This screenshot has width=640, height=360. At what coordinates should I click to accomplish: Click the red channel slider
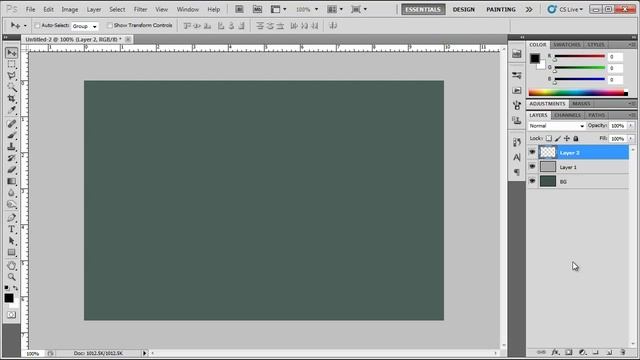coord(580,56)
